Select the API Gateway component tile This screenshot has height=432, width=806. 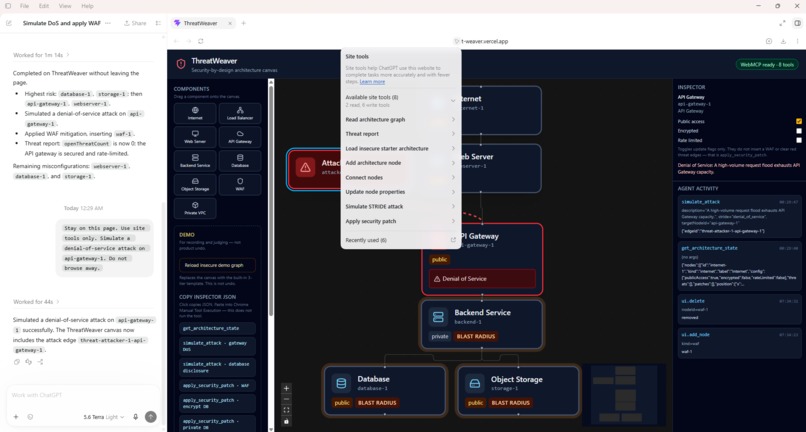pyautogui.click(x=240, y=137)
